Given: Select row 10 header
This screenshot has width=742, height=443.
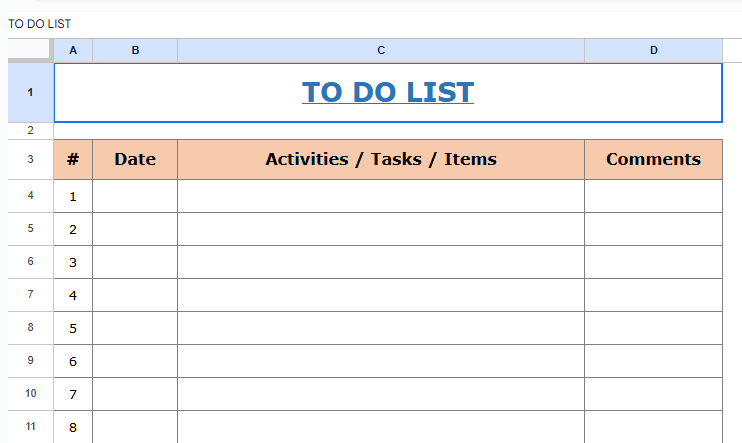Looking at the screenshot, I should (30, 393).
